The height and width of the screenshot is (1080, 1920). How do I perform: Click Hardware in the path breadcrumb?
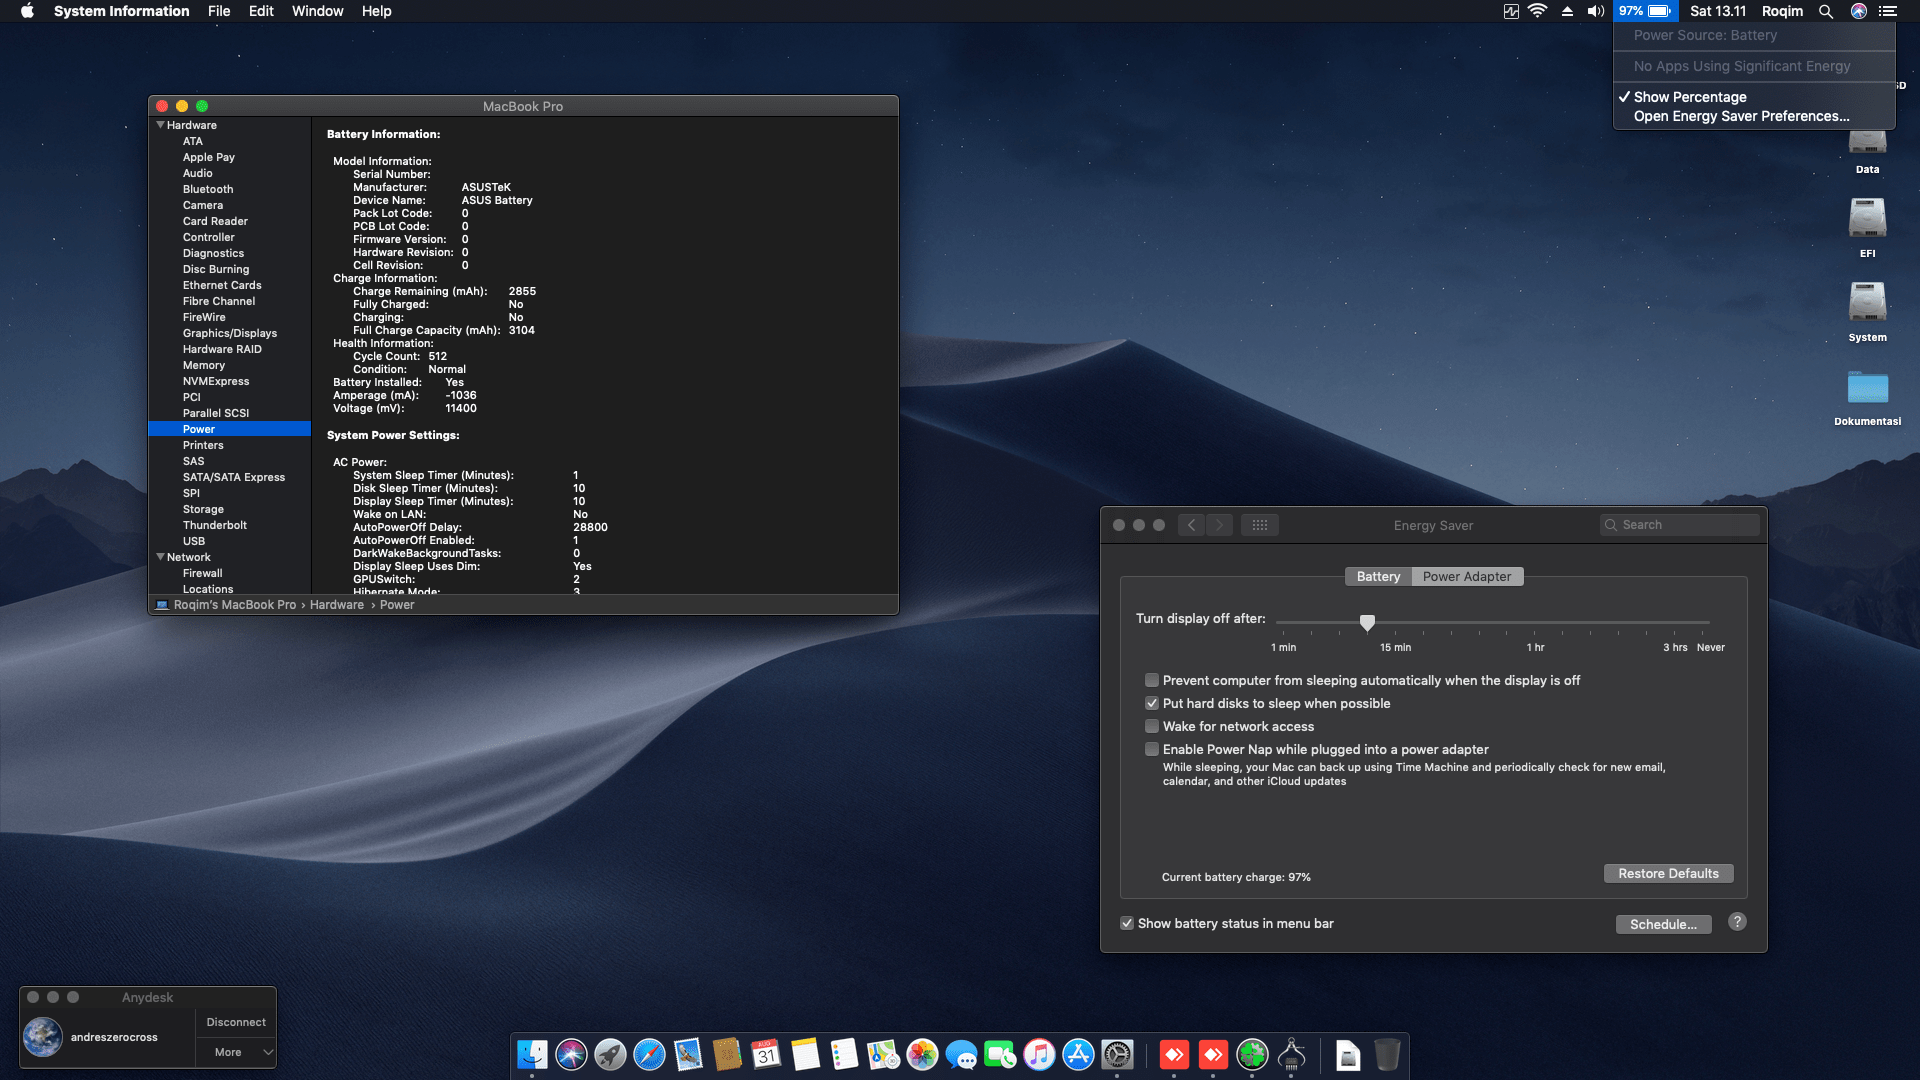tap(337, 605)
